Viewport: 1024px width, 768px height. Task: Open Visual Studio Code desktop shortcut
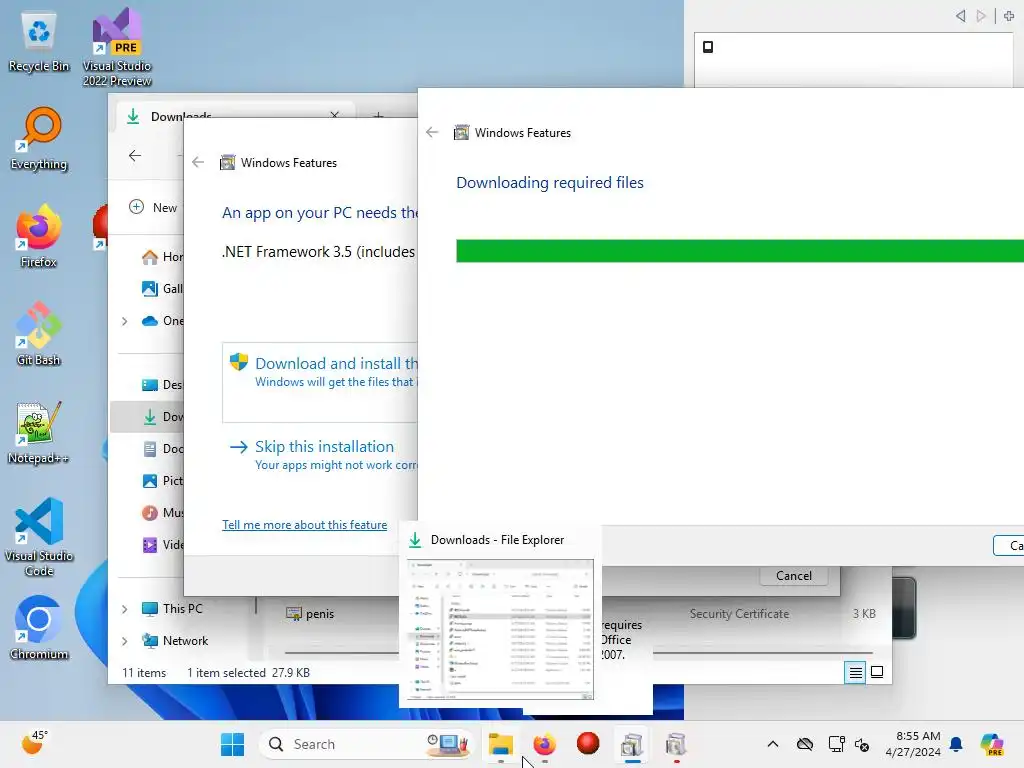pos(39,537)
